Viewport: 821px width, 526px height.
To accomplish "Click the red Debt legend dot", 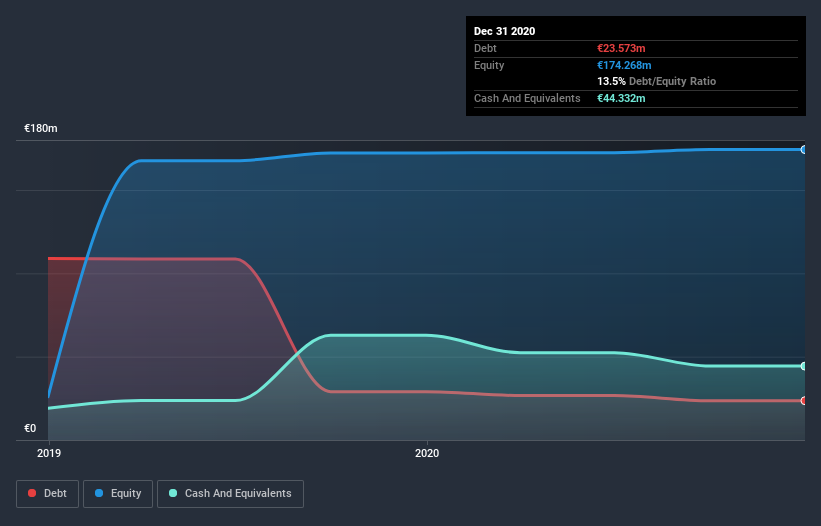I will tap(32, 493).
